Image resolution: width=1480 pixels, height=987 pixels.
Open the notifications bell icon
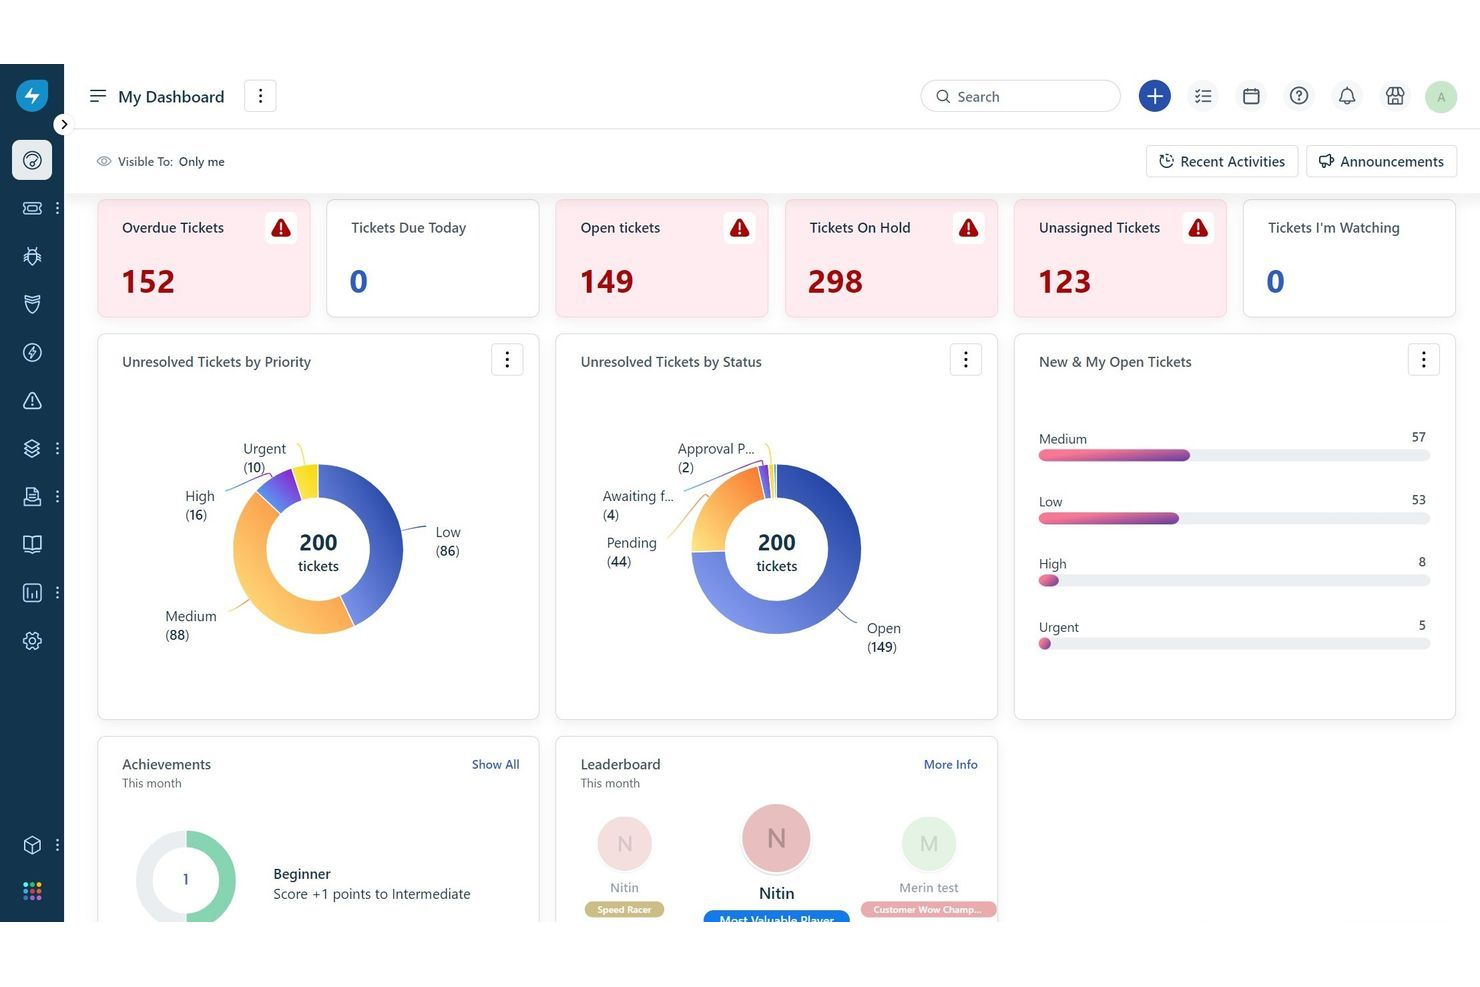(x=1347, y=96)
